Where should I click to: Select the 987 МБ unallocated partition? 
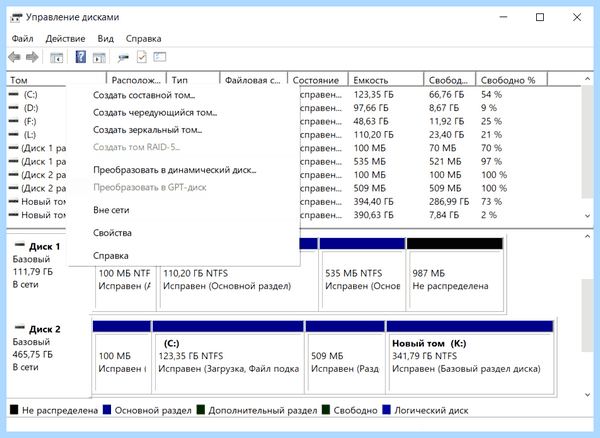[455, 275]
